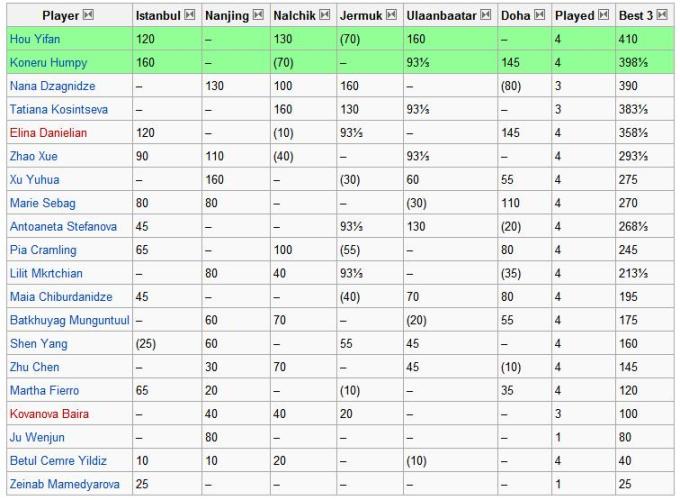Sort table by Player column icon
This screenshot has width=680, height=500.
(88, 16)
